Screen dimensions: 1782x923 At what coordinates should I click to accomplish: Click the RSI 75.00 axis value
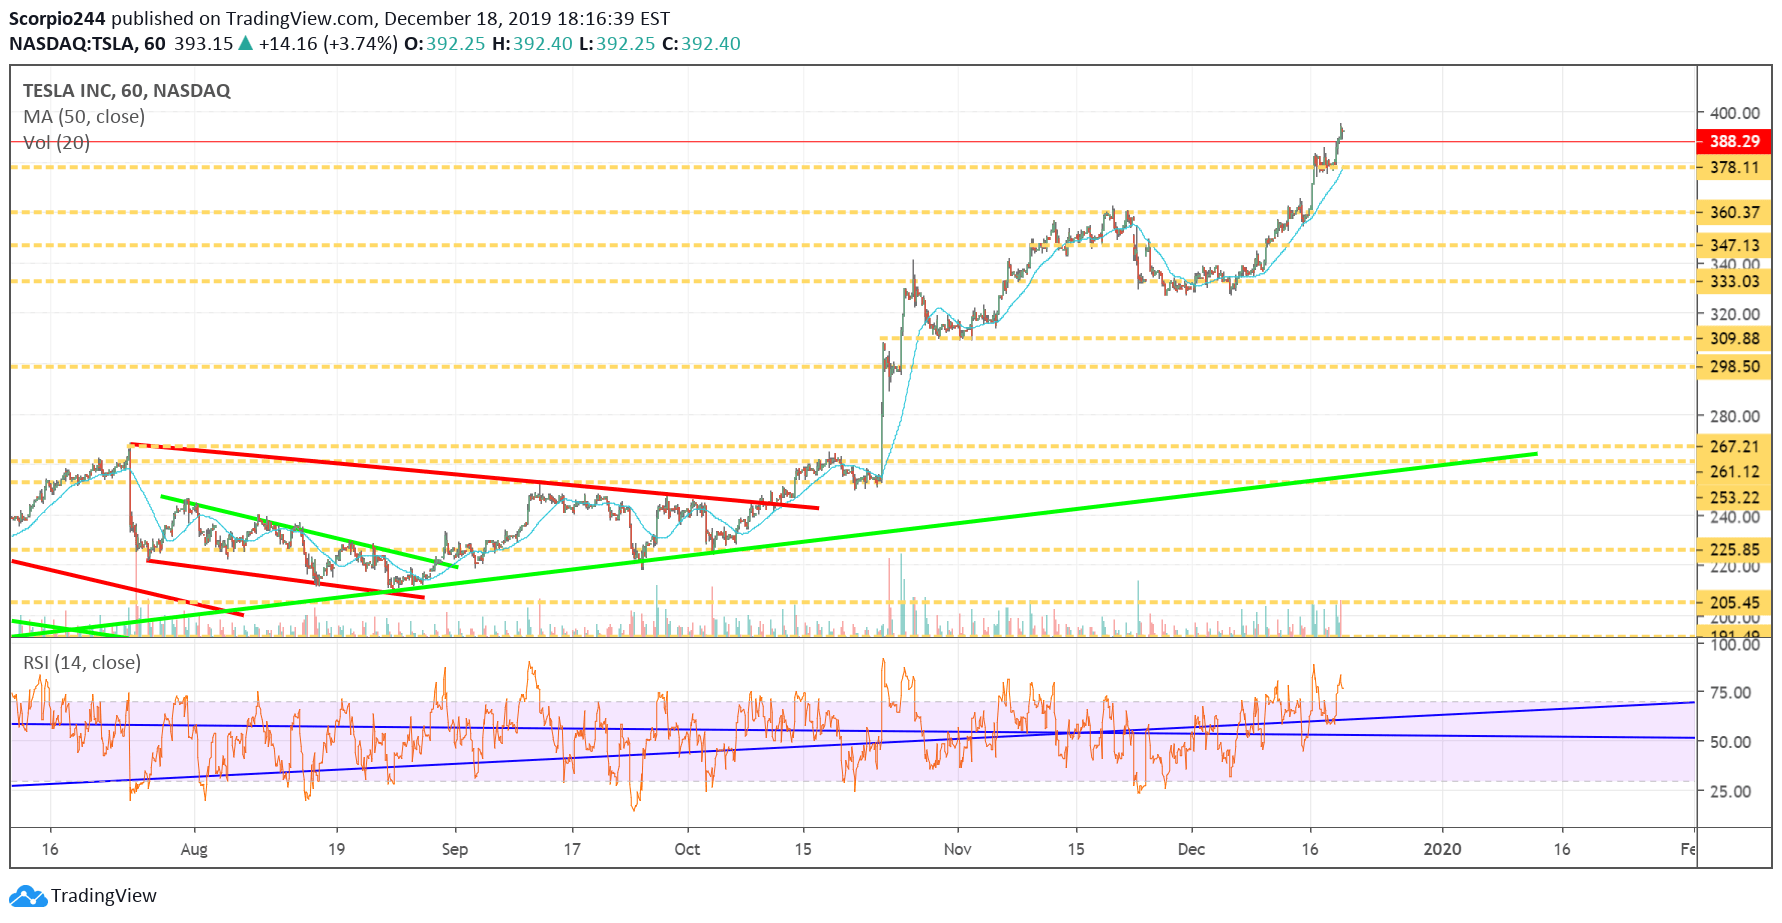pyautogui.click(x=1730, y=692)
